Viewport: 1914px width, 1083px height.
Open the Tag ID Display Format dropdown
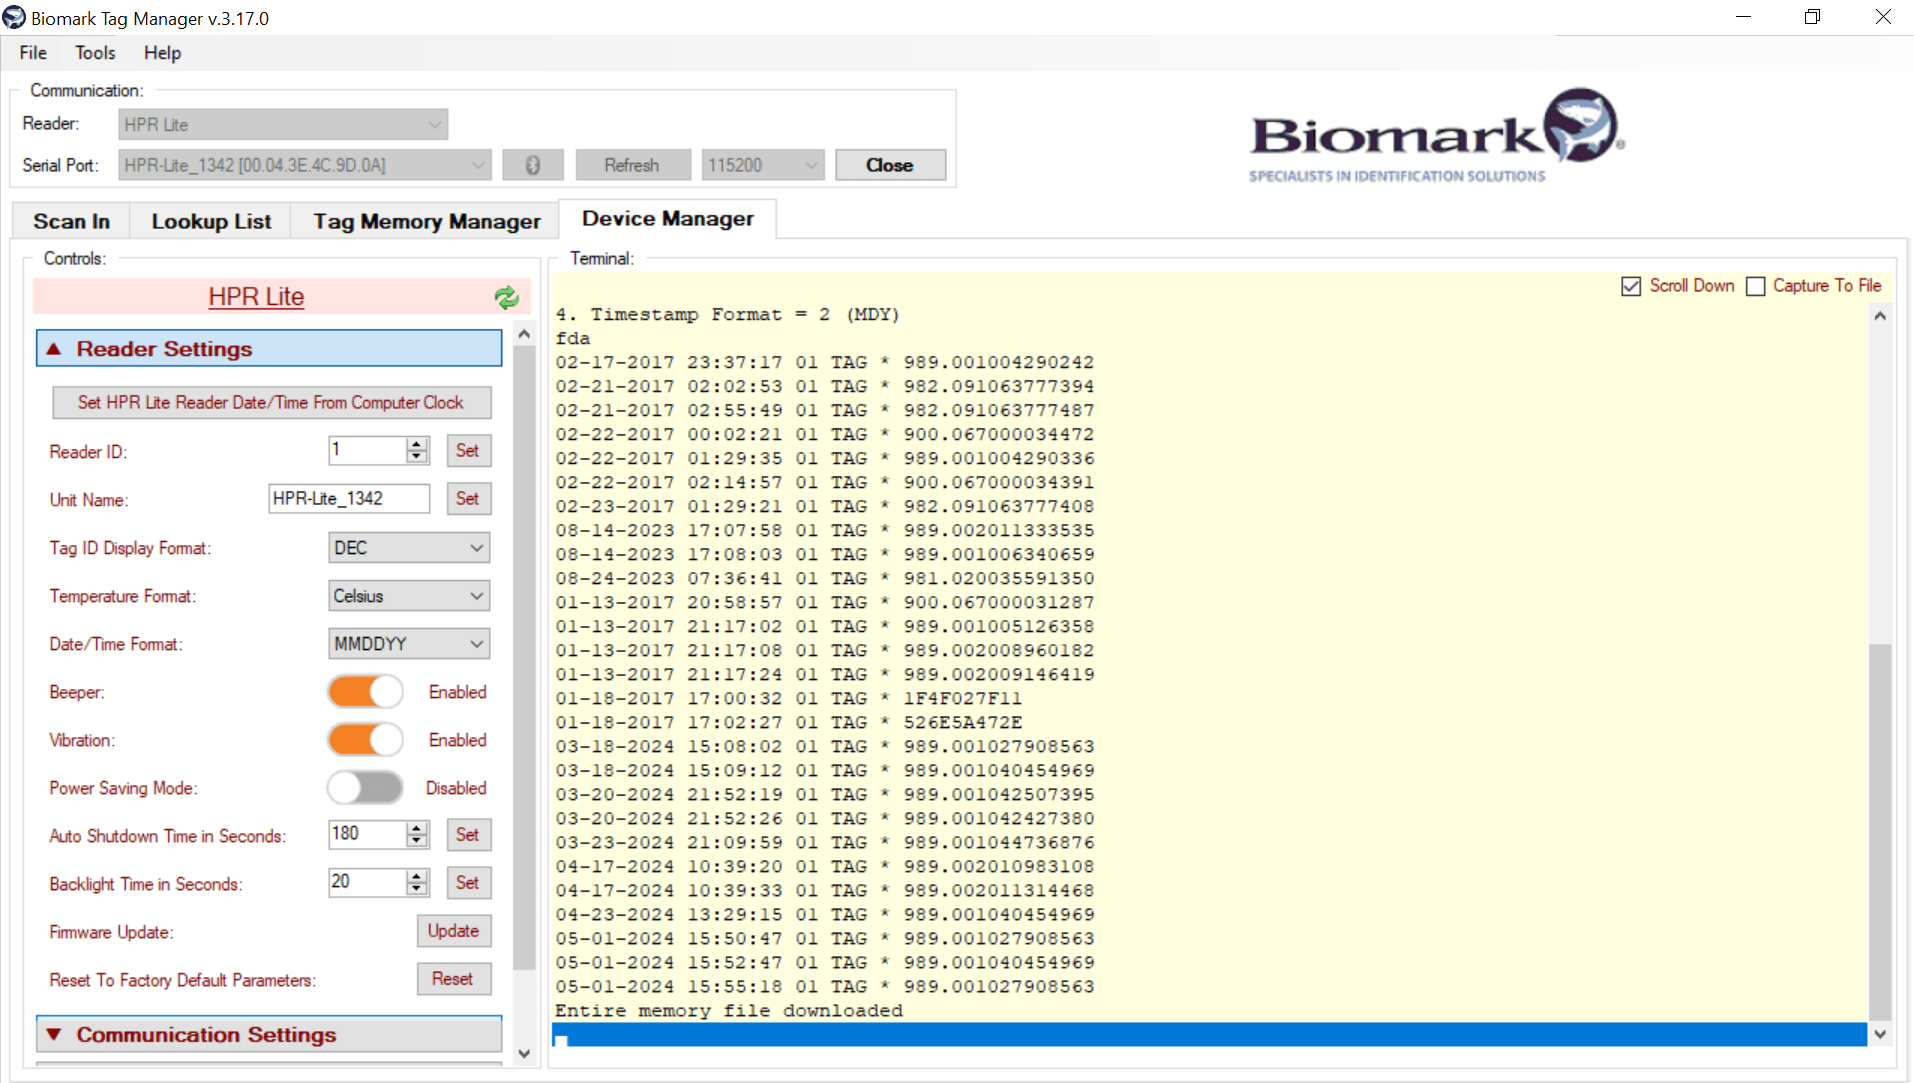[409, 548]
